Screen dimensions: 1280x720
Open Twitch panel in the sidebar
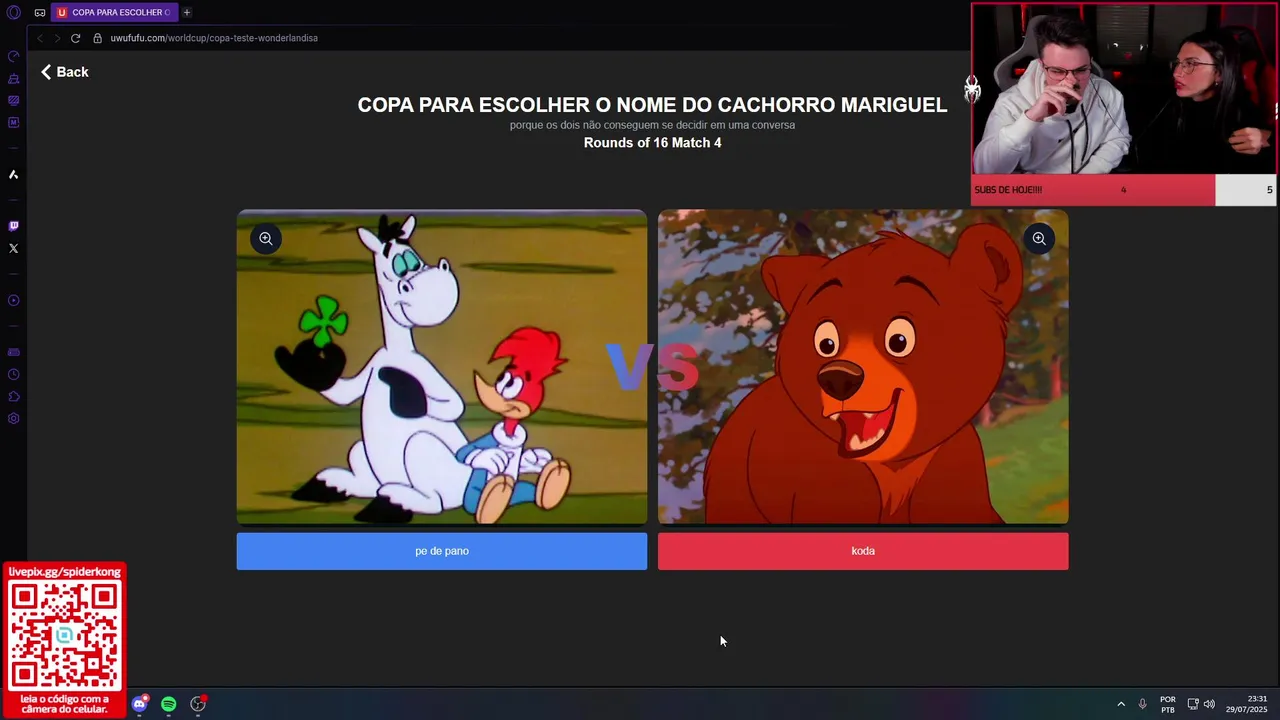(13, 226)
